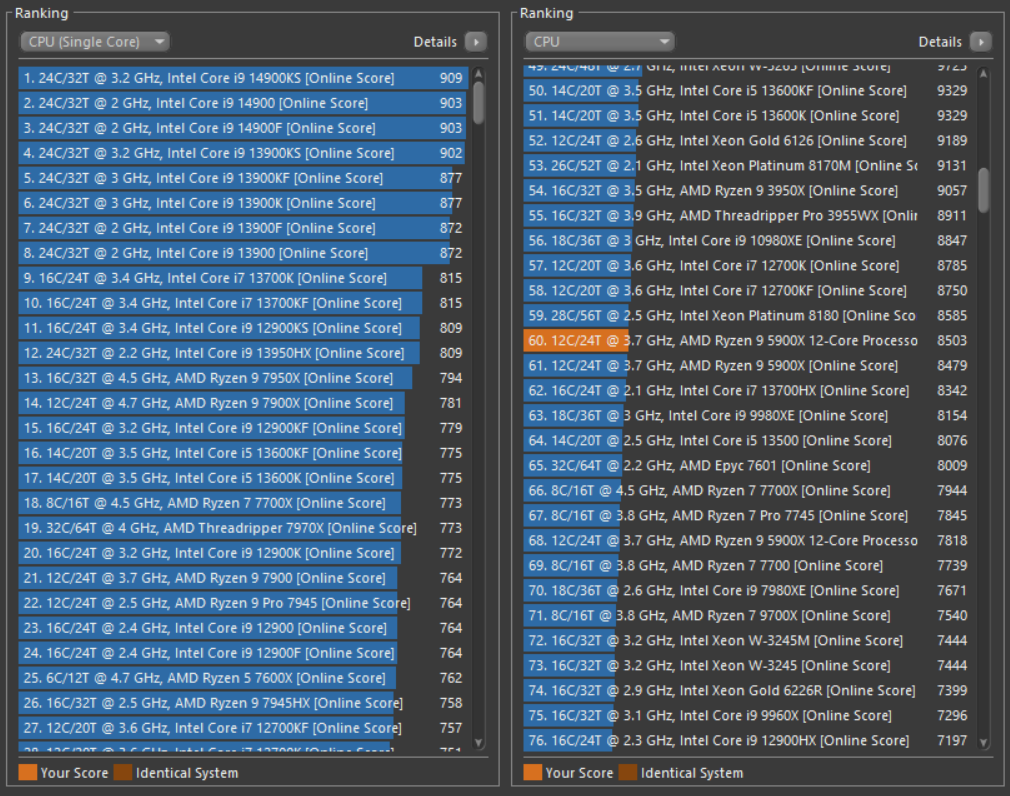Click Details arrow in single core ranking
The image size is (1010, 796).
pyautogui.click(x=476, y=42)
